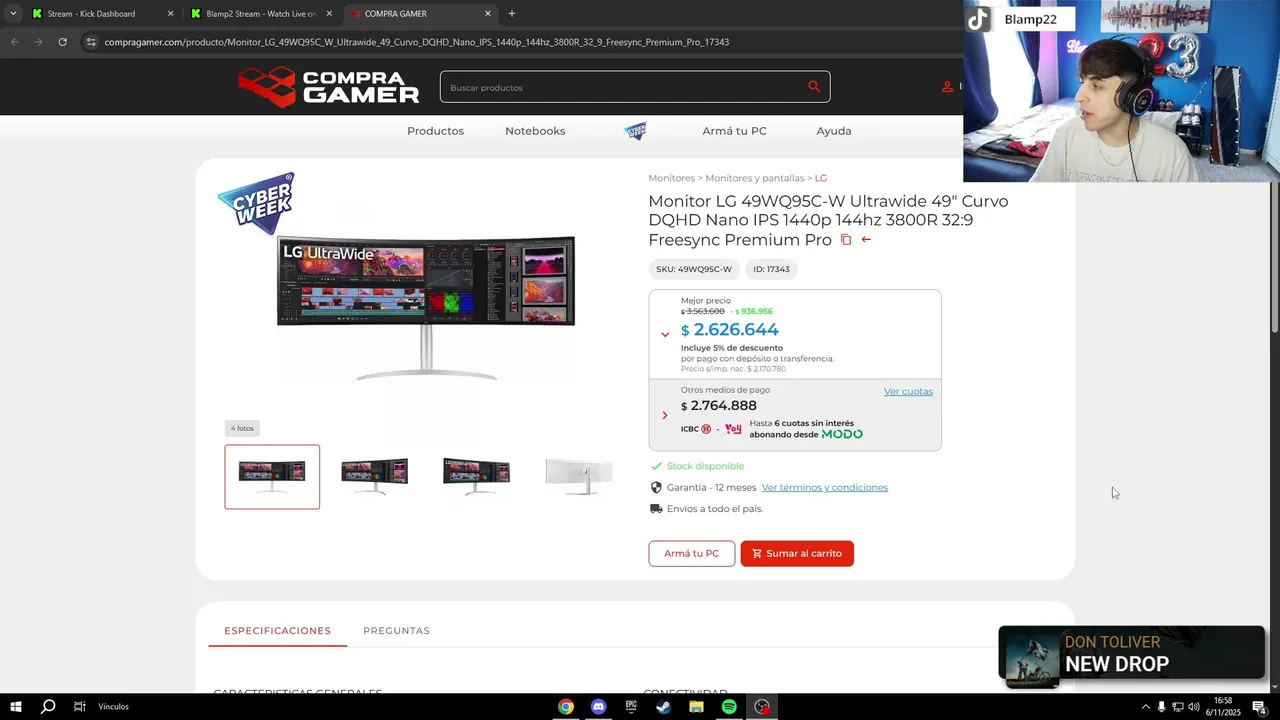Click the volume icon in system tray
1280x720 pixels.
[1193, 707]
